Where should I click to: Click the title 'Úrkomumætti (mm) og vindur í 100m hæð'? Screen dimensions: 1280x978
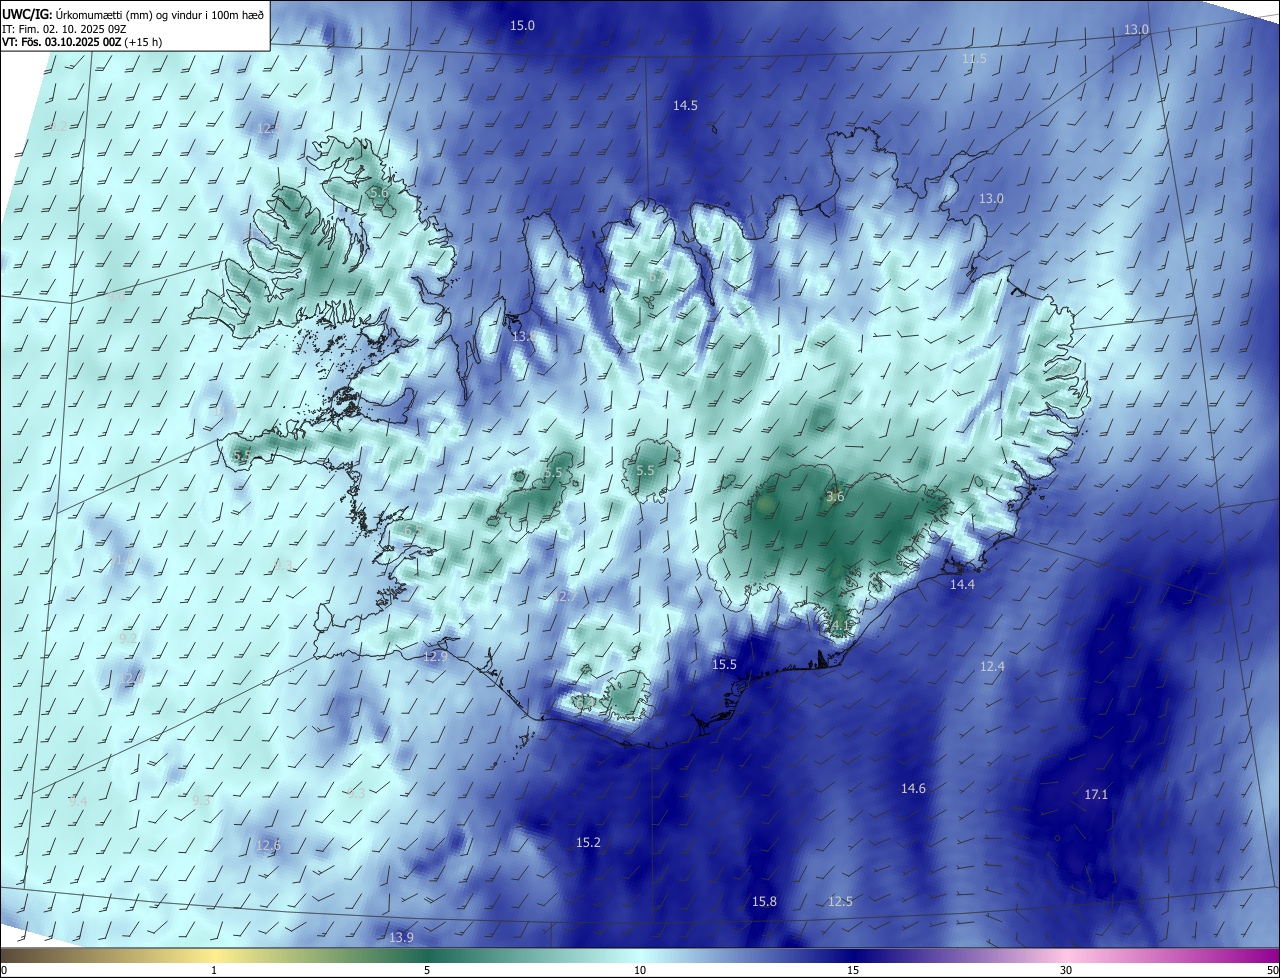(160, 15)
